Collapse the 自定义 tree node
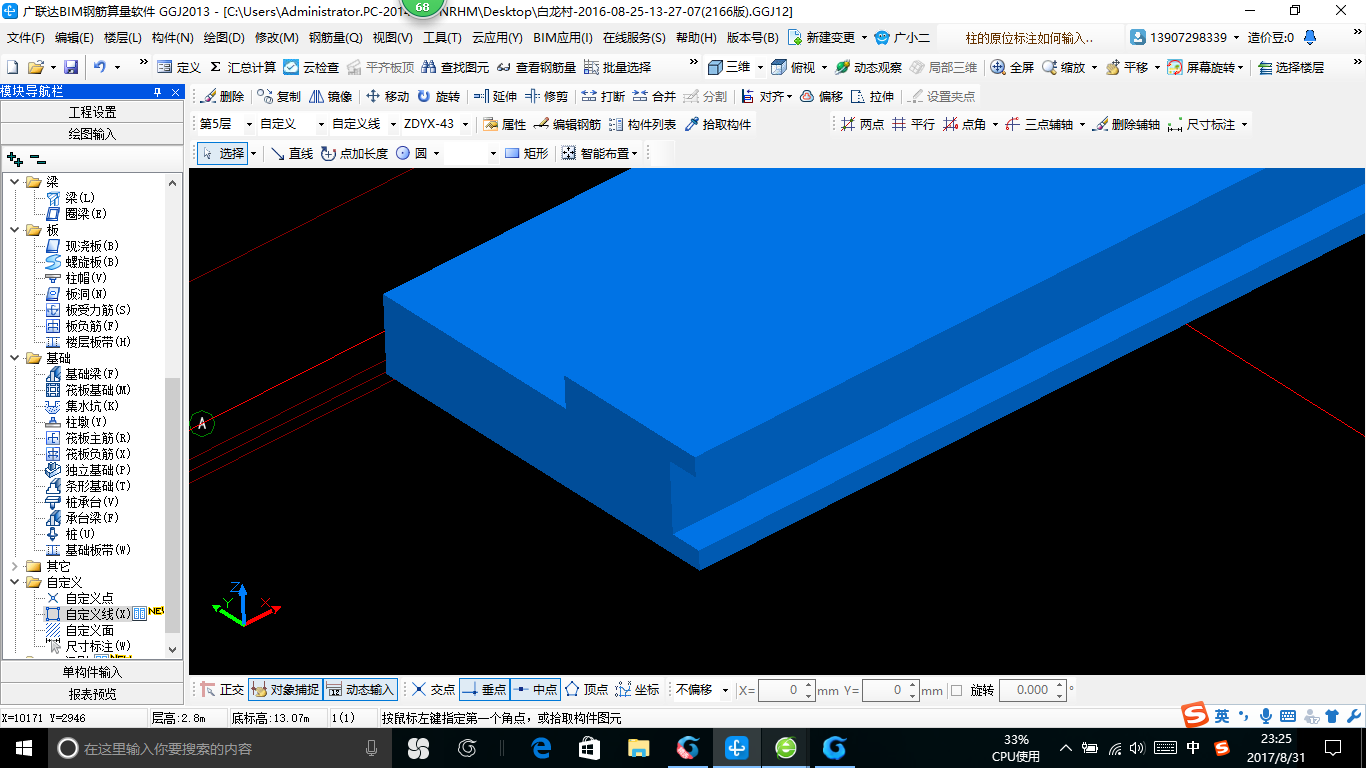Viewport: 1366px width, 768px height. [x=14, y=582]
